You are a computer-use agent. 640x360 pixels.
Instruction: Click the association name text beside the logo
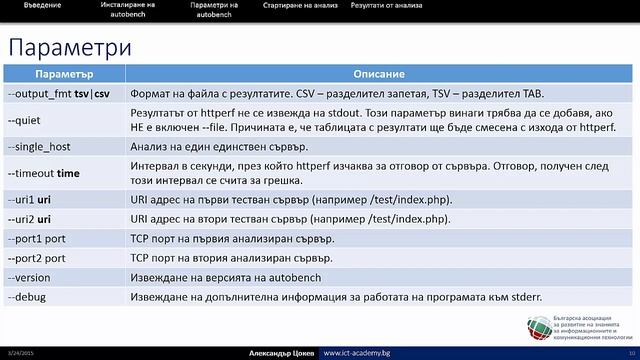click(593, 328)
